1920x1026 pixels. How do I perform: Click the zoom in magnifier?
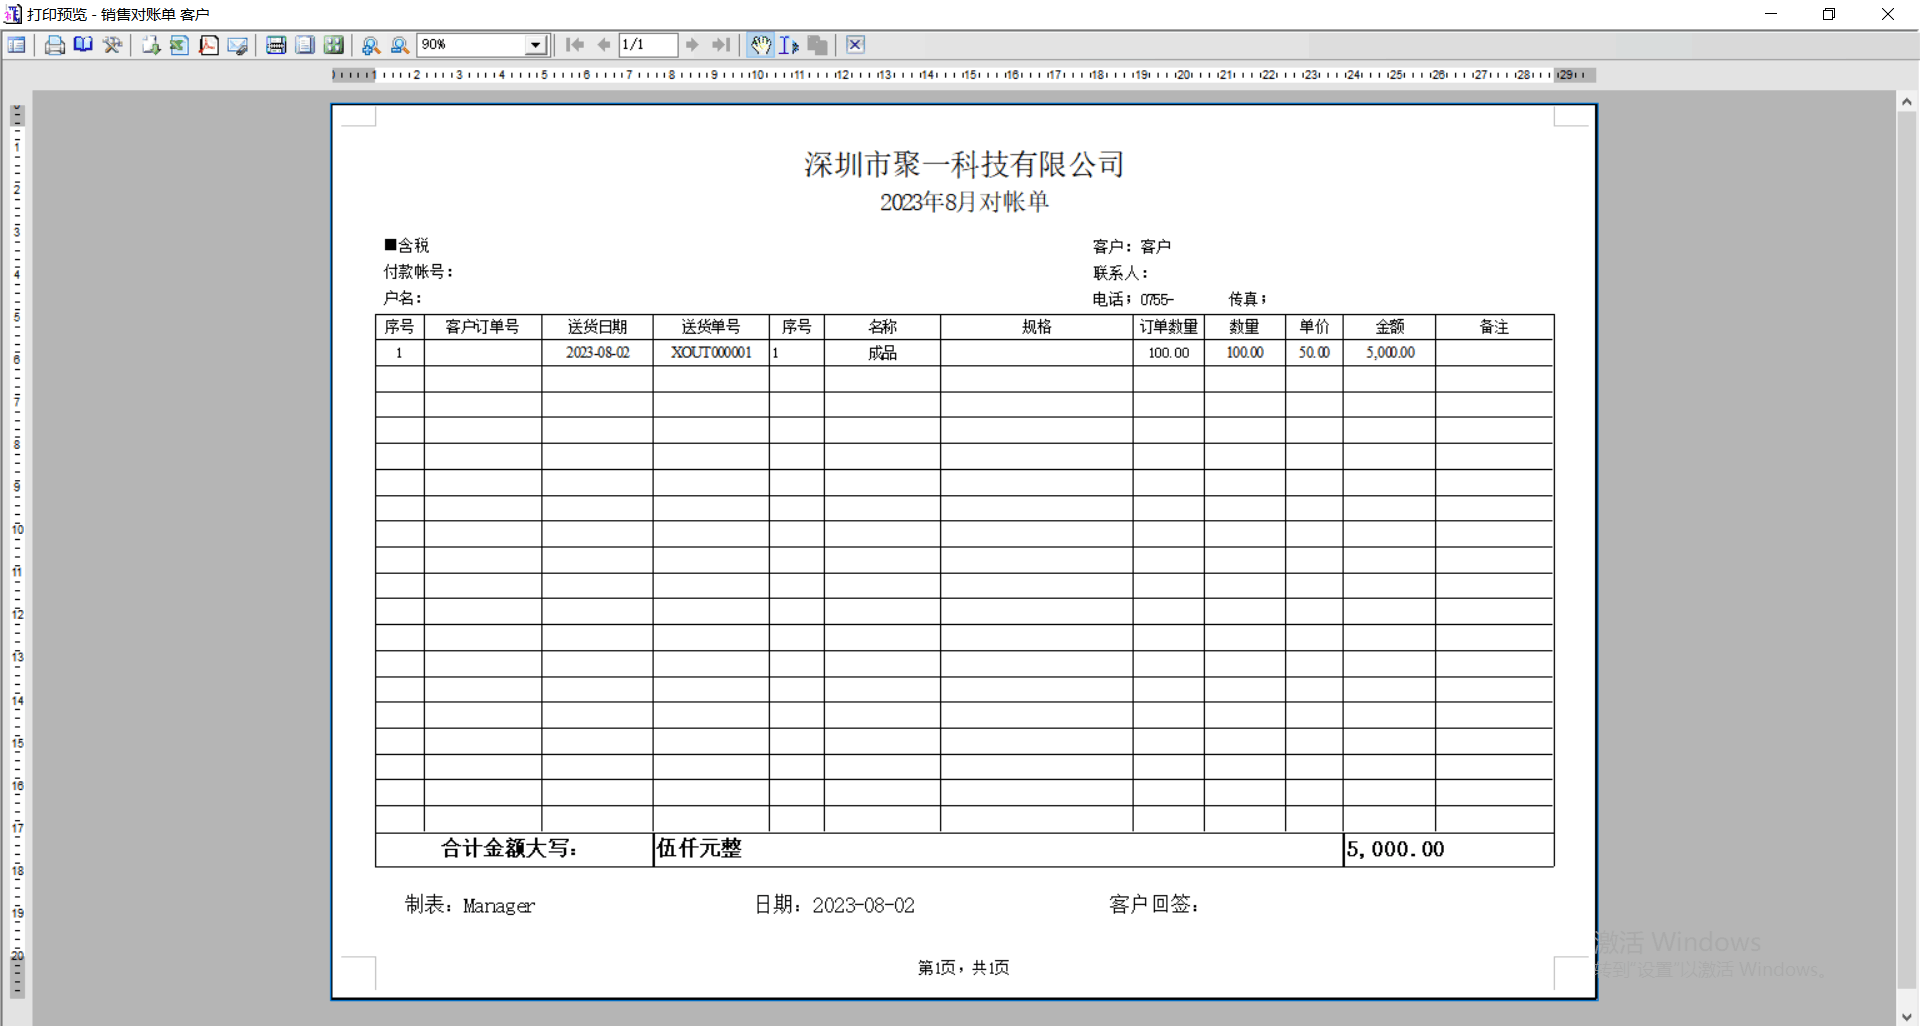pos(371,45)
